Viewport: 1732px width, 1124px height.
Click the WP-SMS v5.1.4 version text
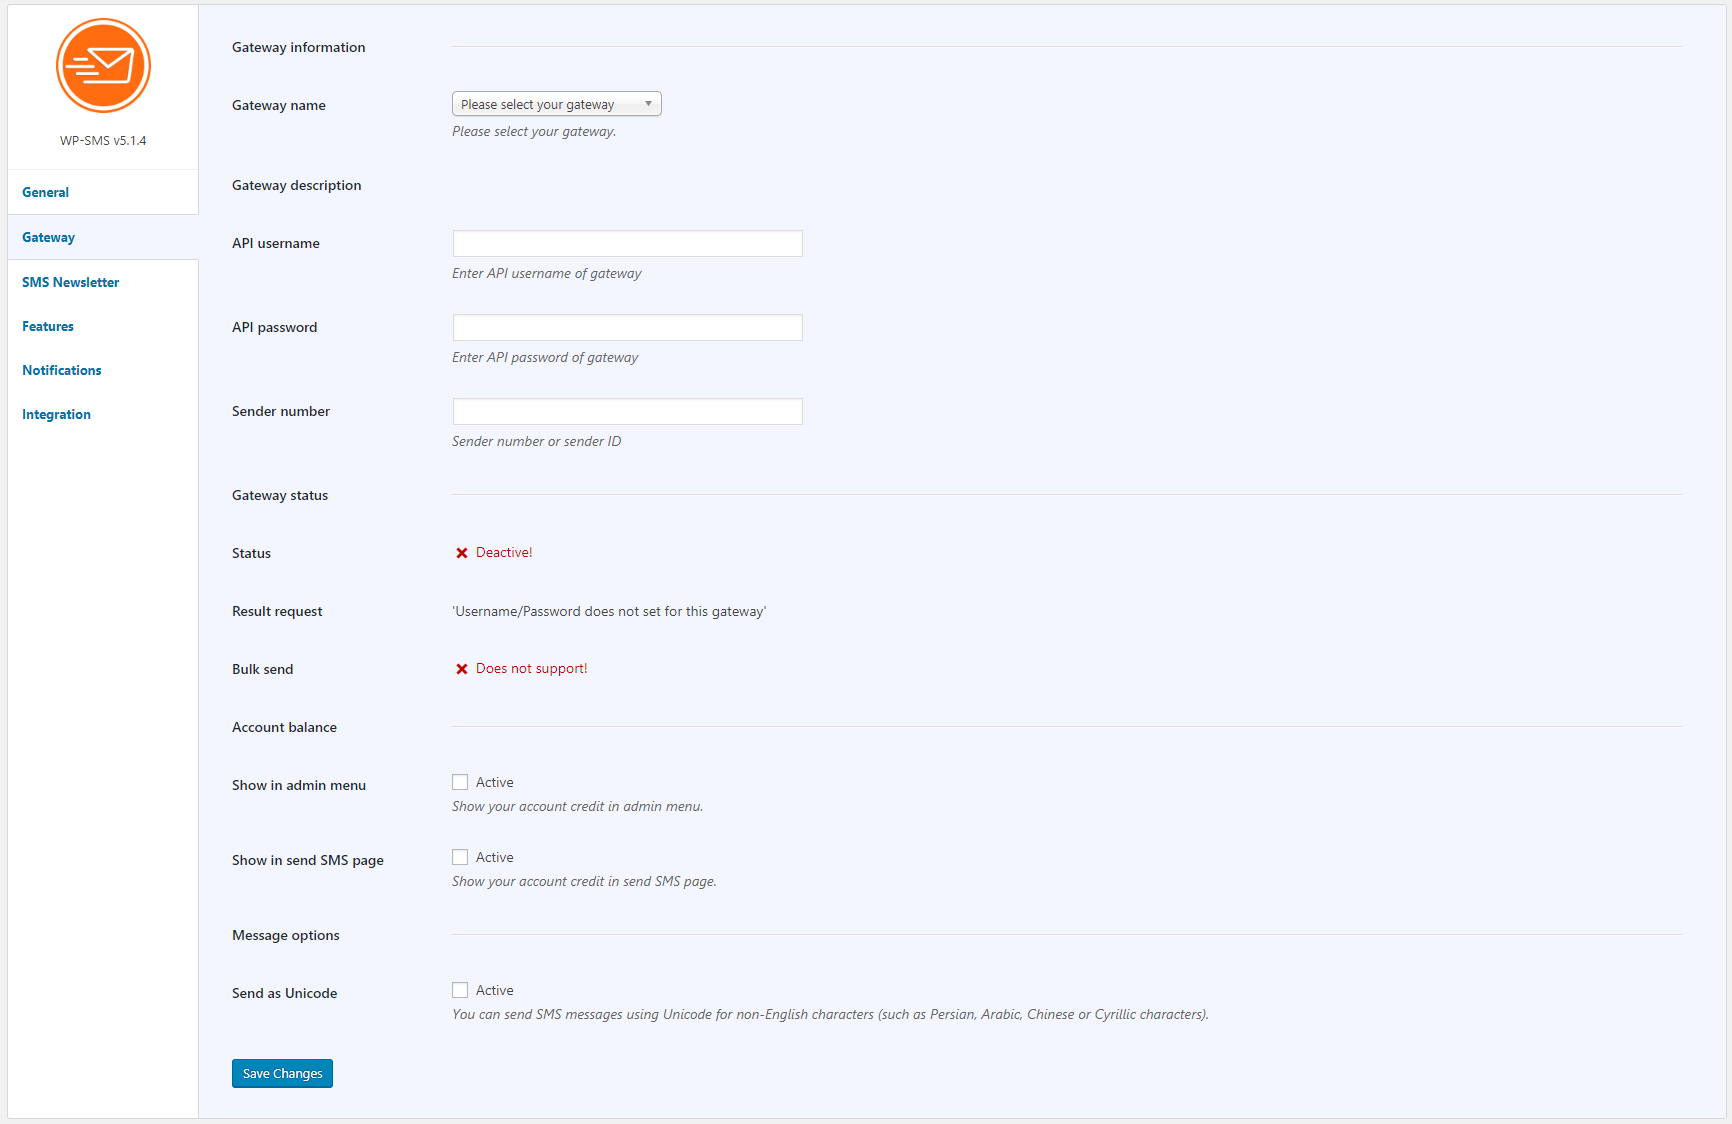[103, 141]
